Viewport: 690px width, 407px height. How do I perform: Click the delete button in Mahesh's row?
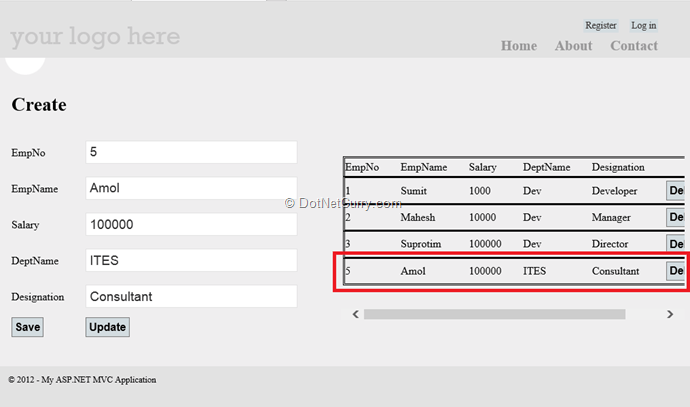point(675,217)
